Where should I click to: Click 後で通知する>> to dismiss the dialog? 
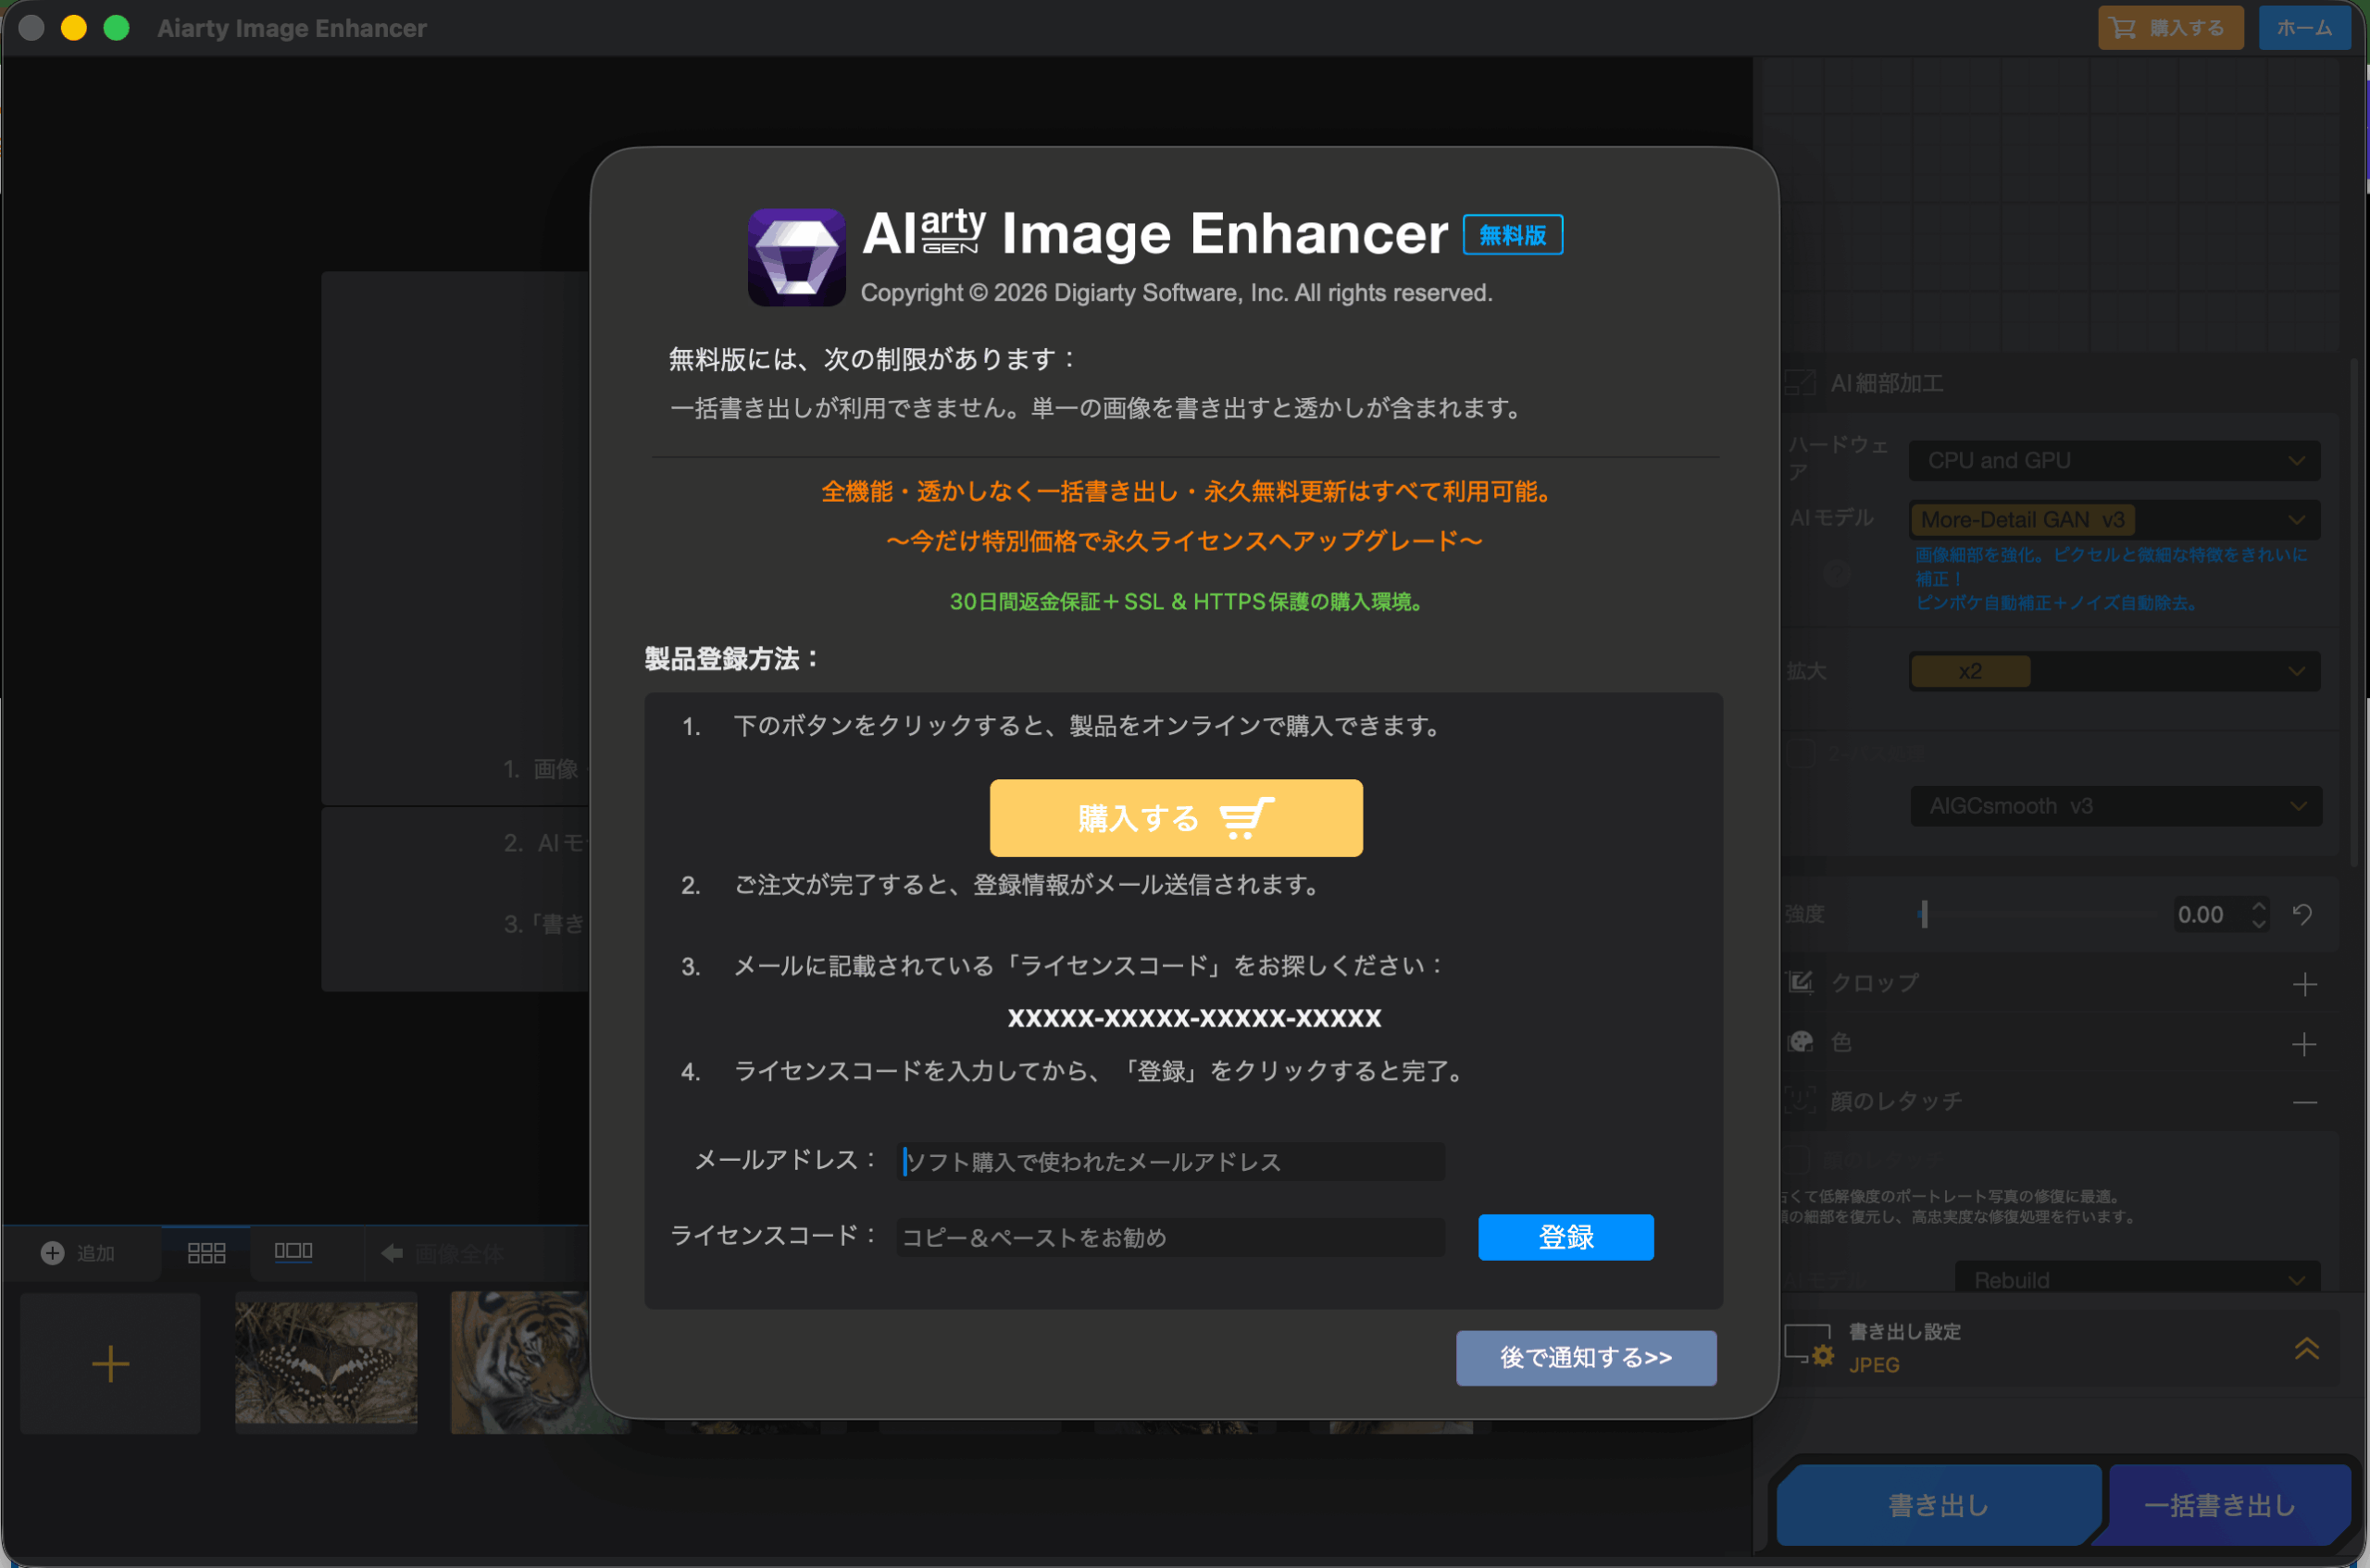[1586, 1357]
